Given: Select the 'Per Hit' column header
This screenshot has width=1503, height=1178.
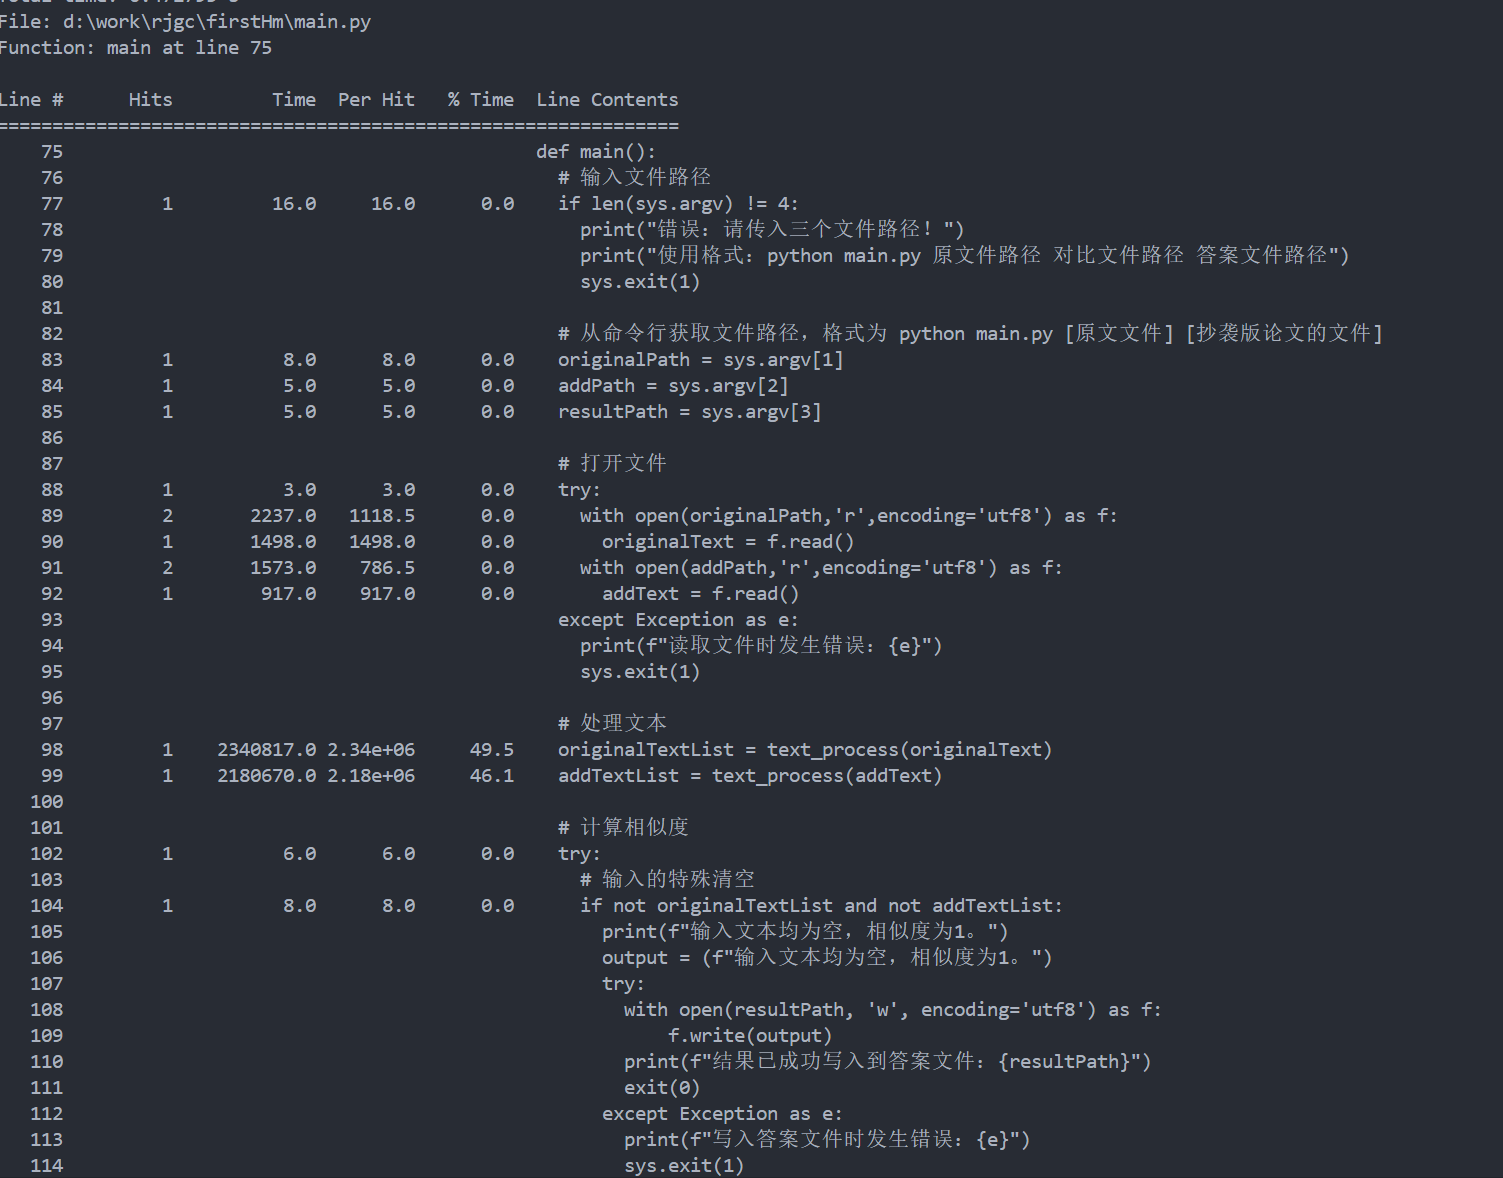Looking at the screenshot, I should [376, 100].
